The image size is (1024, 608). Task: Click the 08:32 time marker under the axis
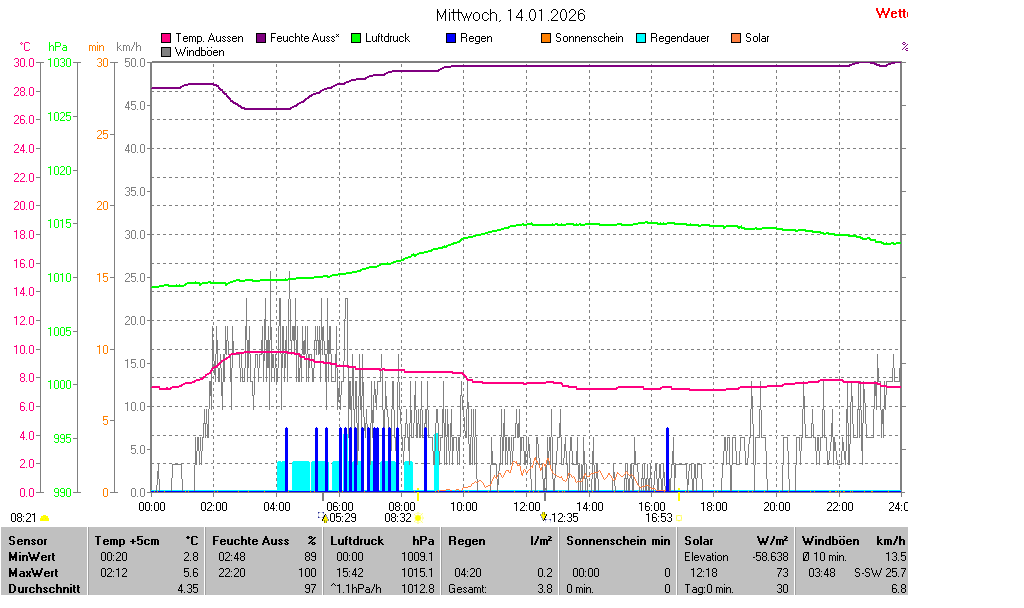click(x=398, y=518)
